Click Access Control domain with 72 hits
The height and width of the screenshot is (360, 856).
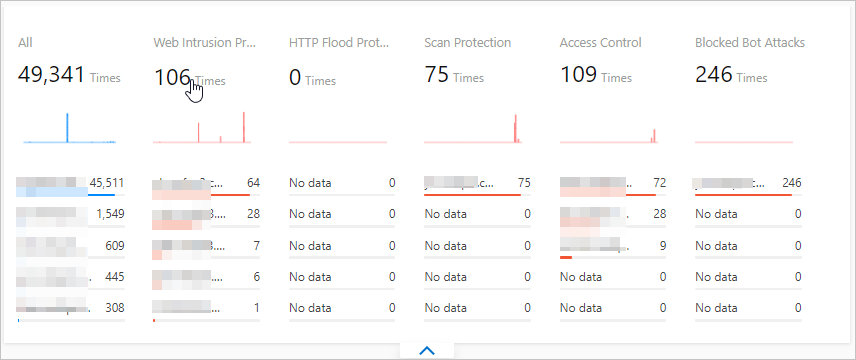613,185
